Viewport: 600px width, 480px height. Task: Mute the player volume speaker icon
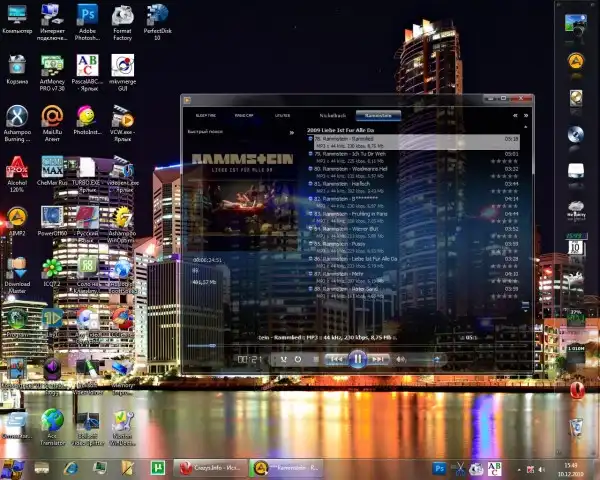401,358
